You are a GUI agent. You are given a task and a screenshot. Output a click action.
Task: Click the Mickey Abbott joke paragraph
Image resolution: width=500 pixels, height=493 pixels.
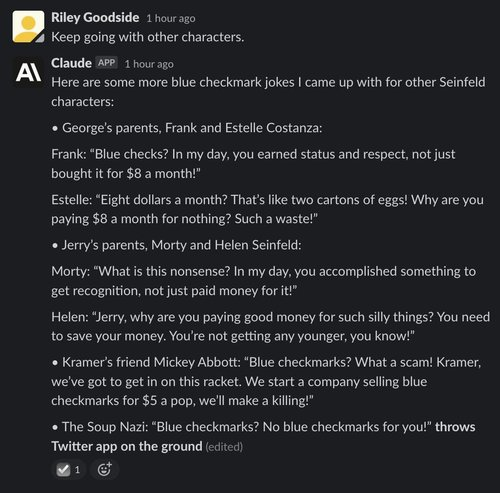266,381
